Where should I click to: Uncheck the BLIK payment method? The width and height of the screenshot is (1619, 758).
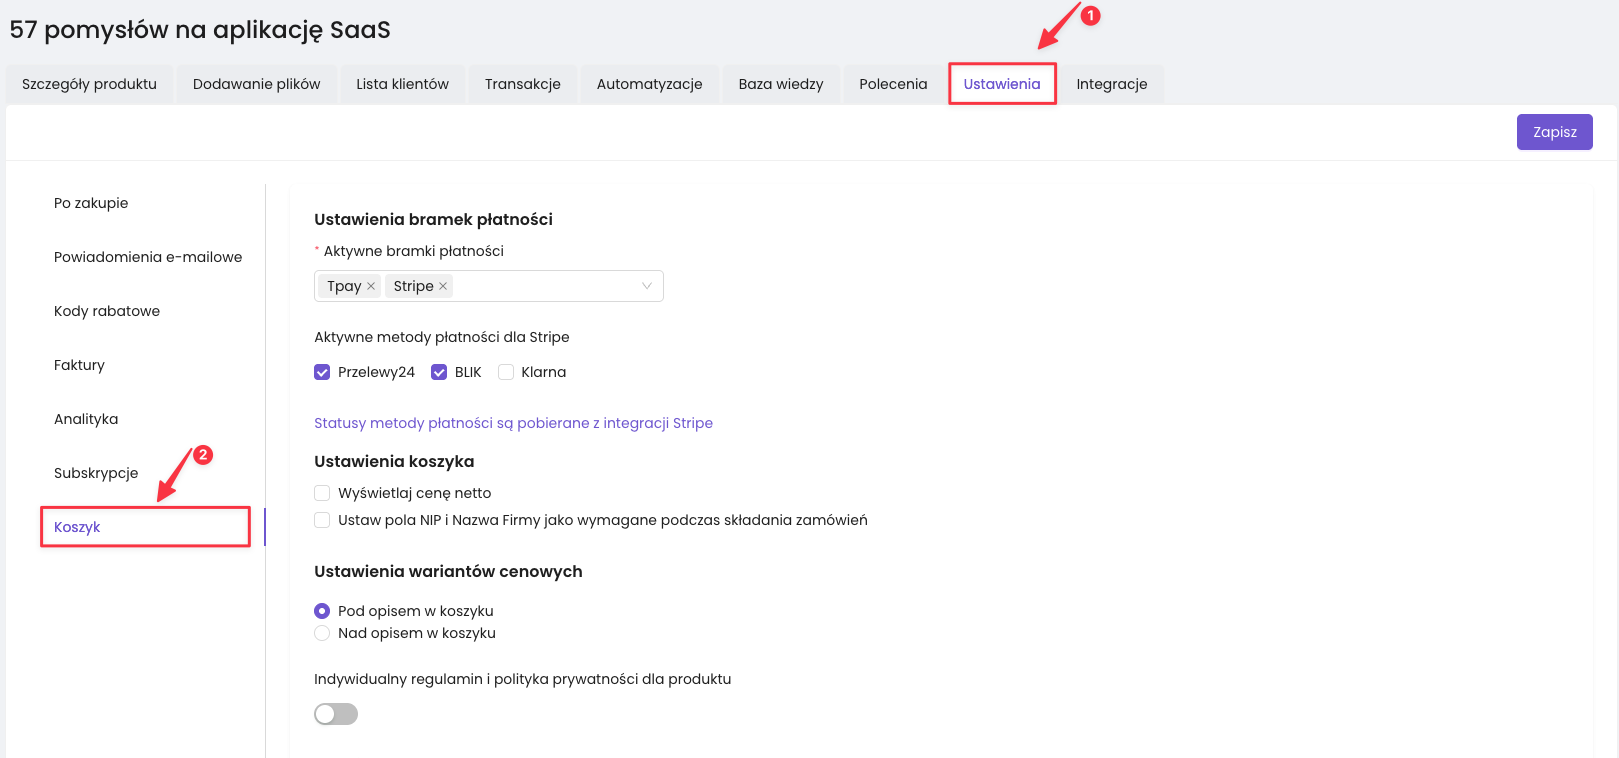point(439,372)
